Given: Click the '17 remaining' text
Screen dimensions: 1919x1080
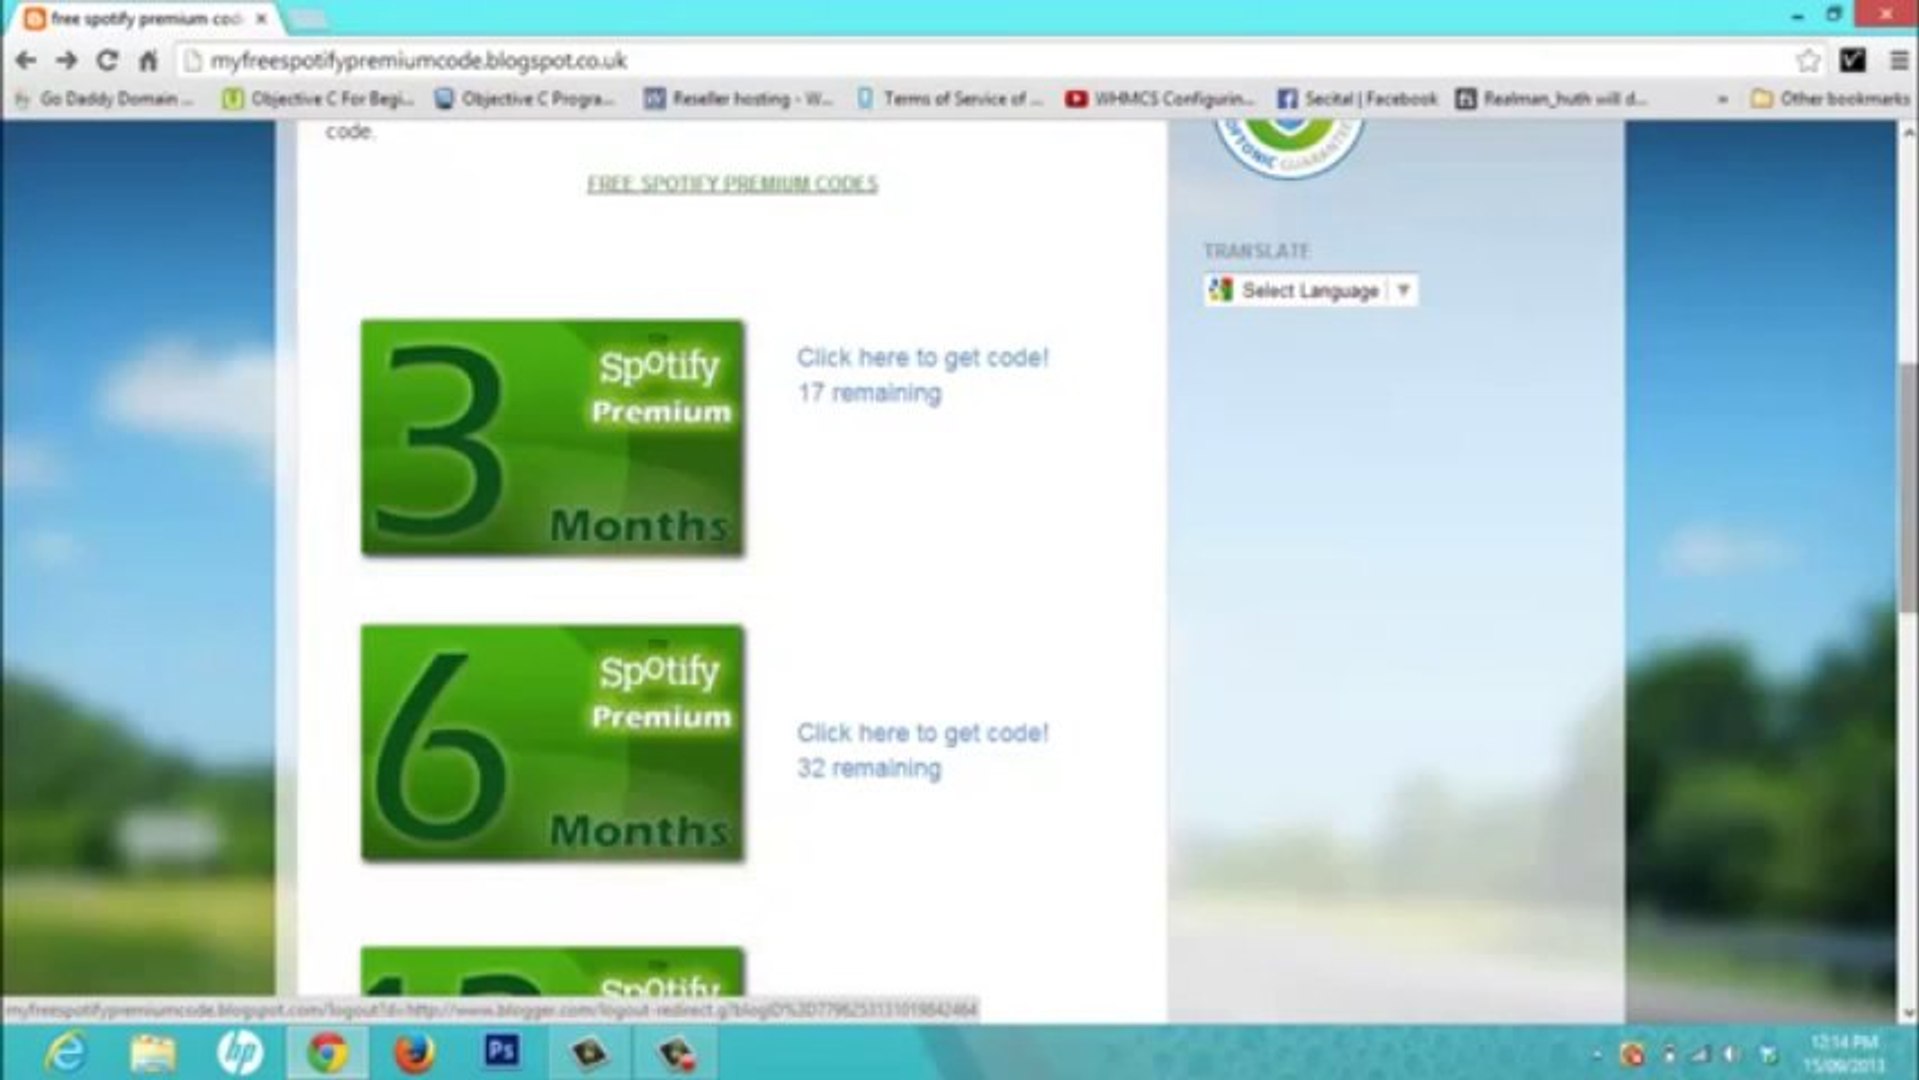Looking at the screenshot, I should pos(869,393).
